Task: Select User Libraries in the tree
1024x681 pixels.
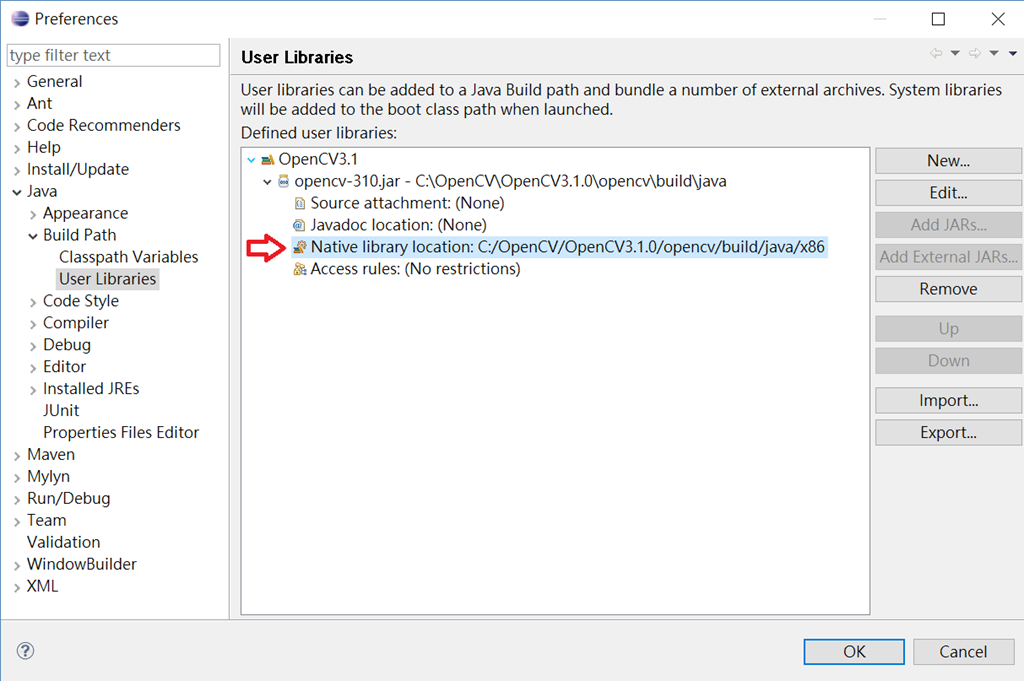Action: (108, 279)
